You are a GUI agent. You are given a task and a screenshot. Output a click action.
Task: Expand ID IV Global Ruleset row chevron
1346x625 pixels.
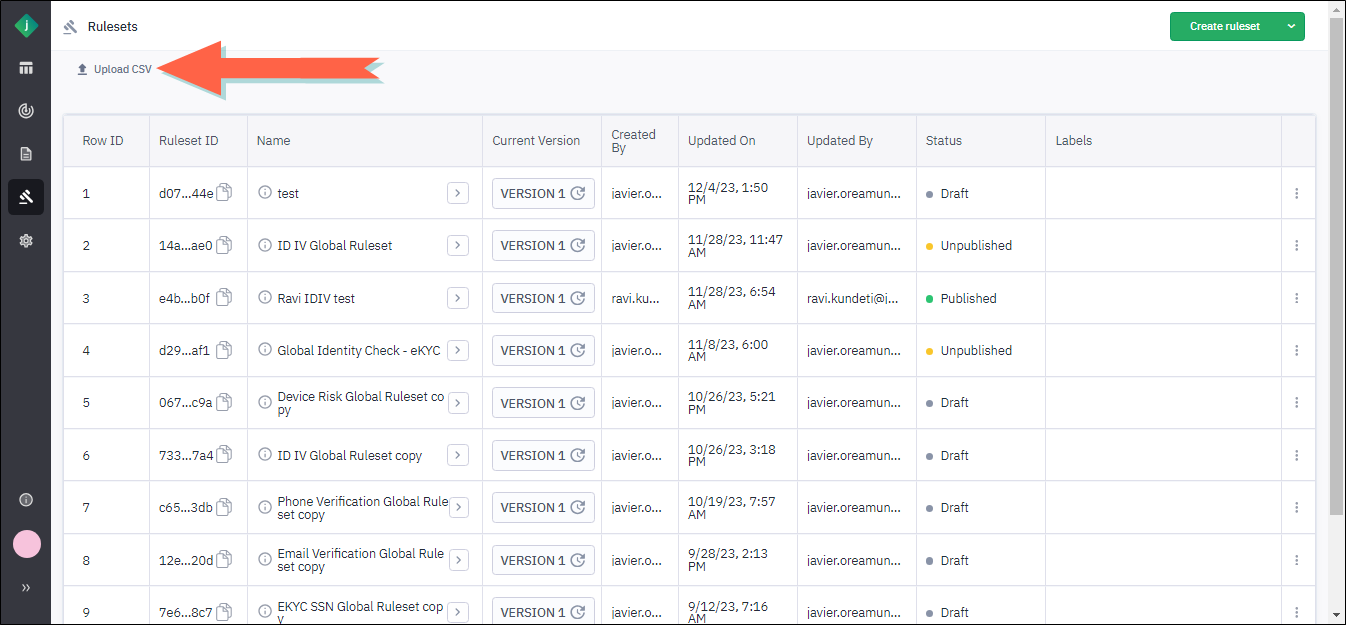458,245
